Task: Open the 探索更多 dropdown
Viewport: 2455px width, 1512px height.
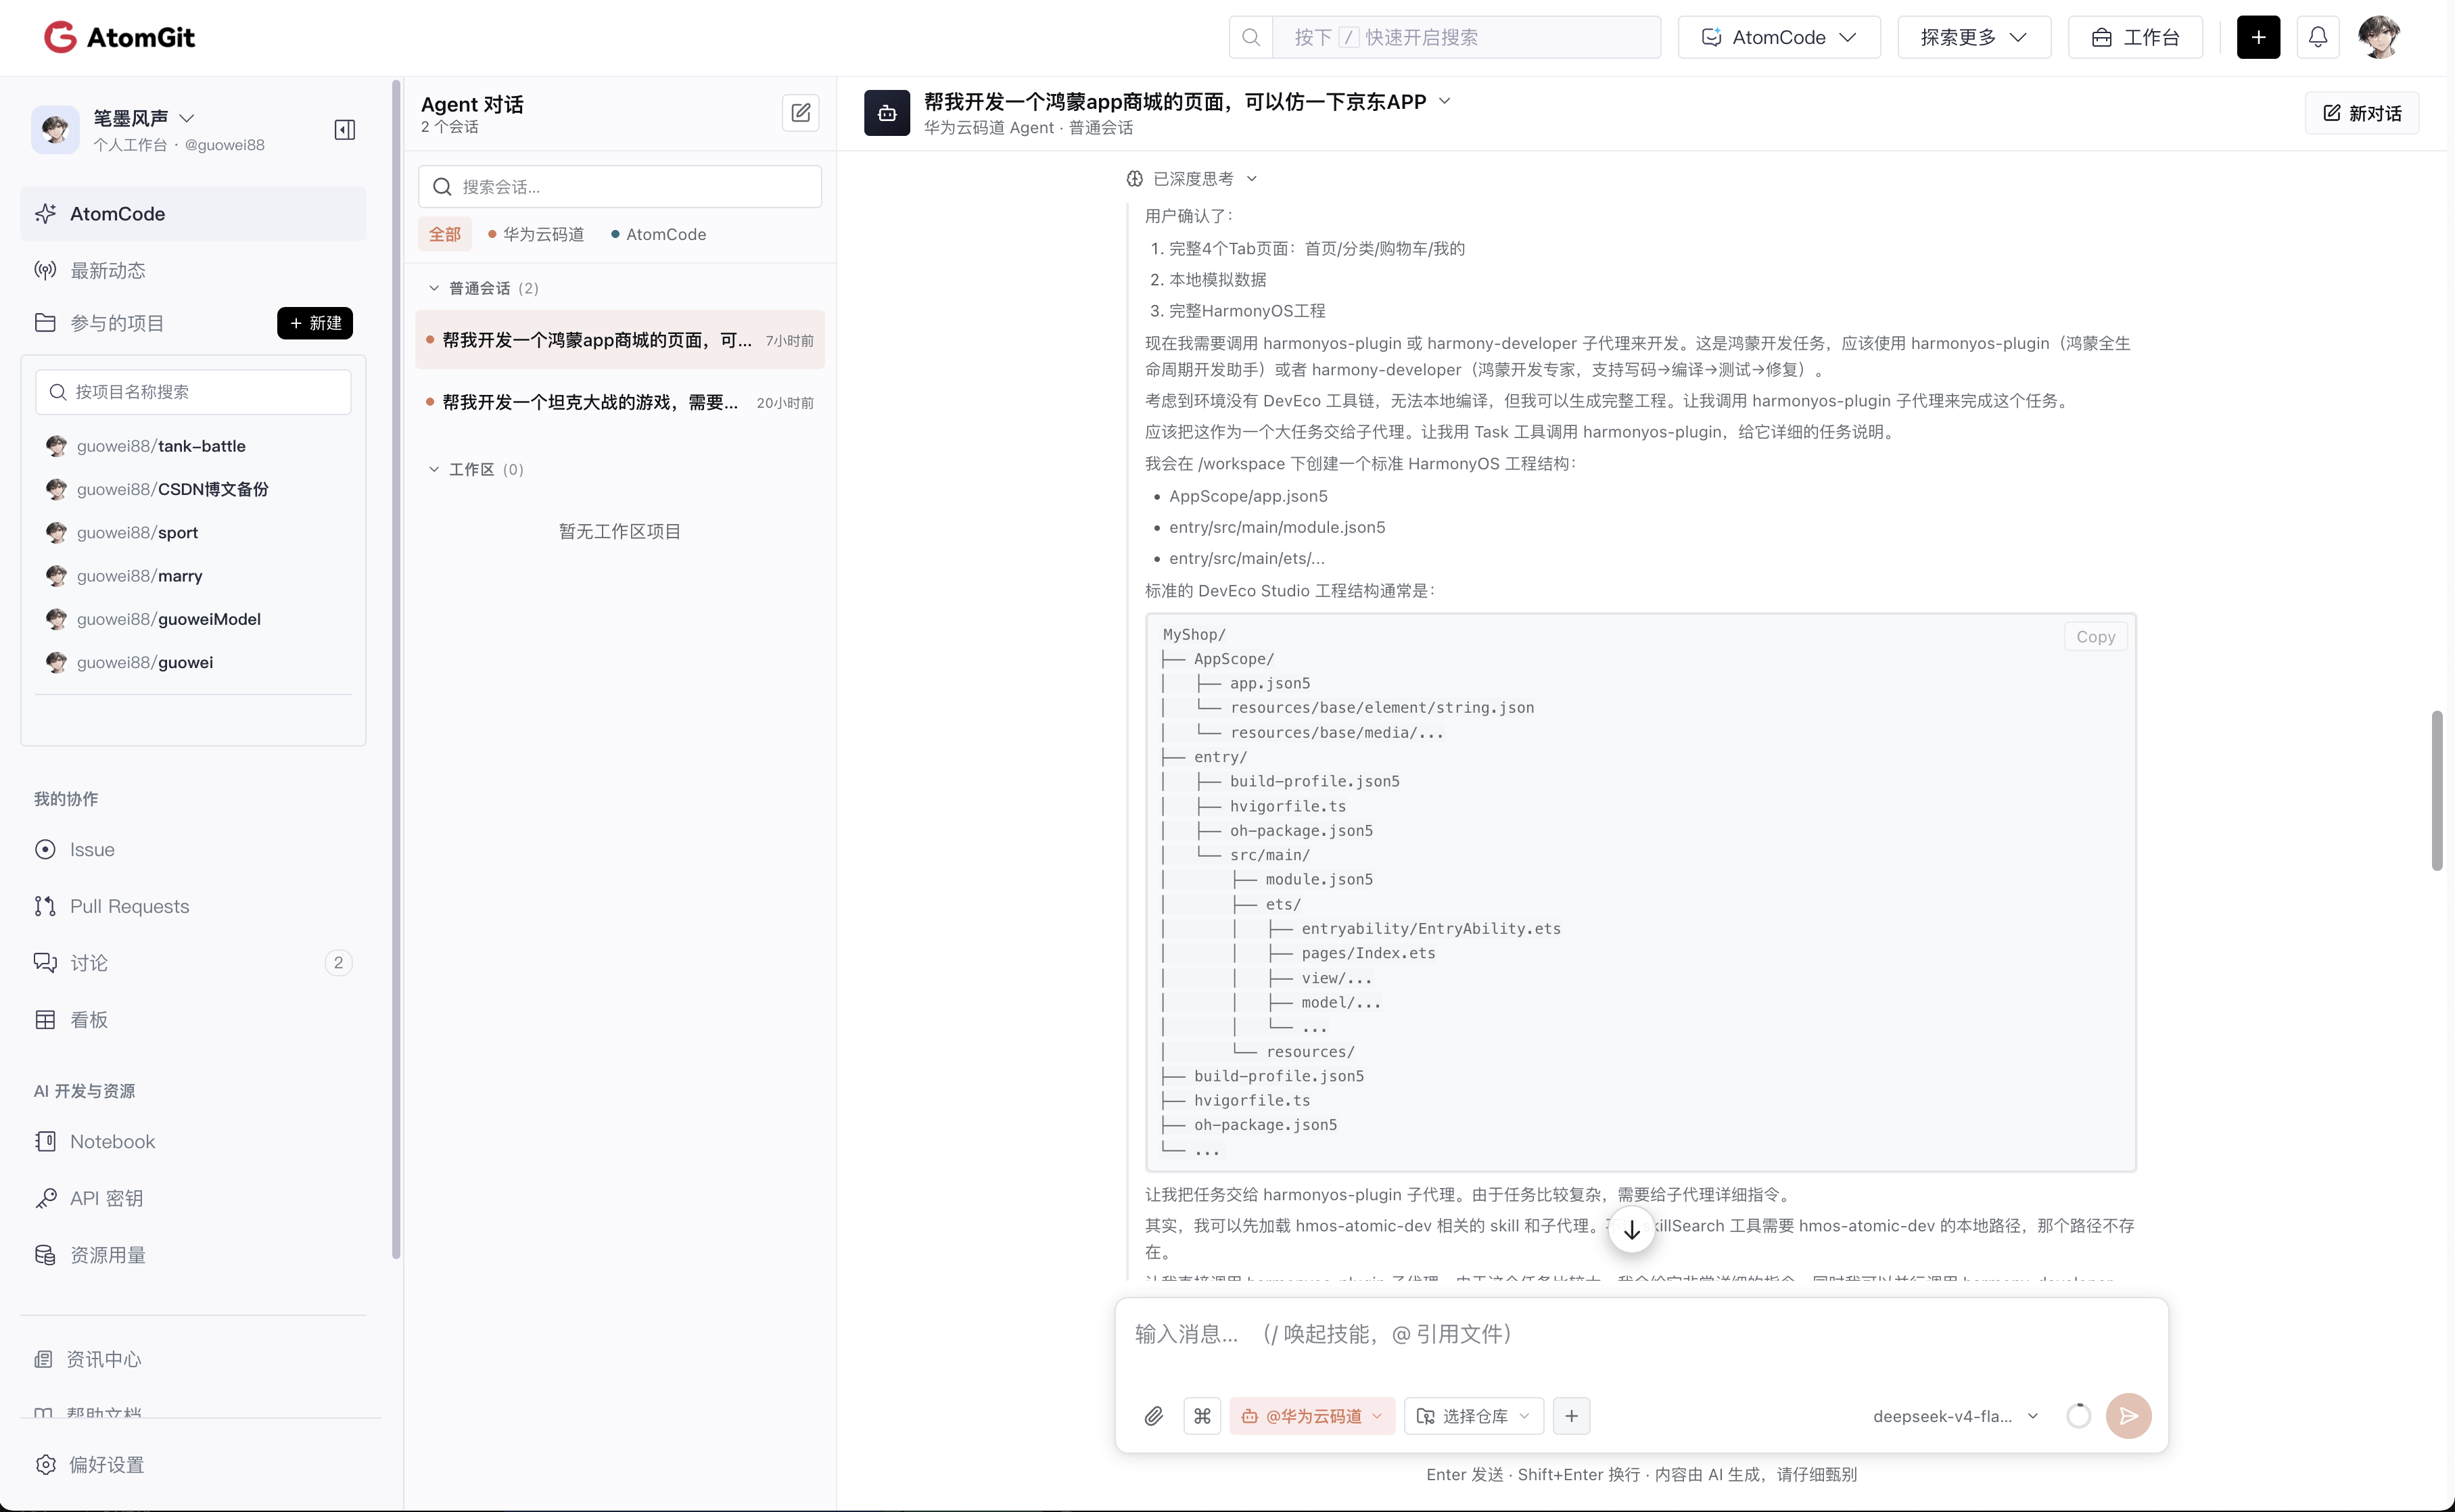Action: pyautogui.click(x=1974, y=37)
